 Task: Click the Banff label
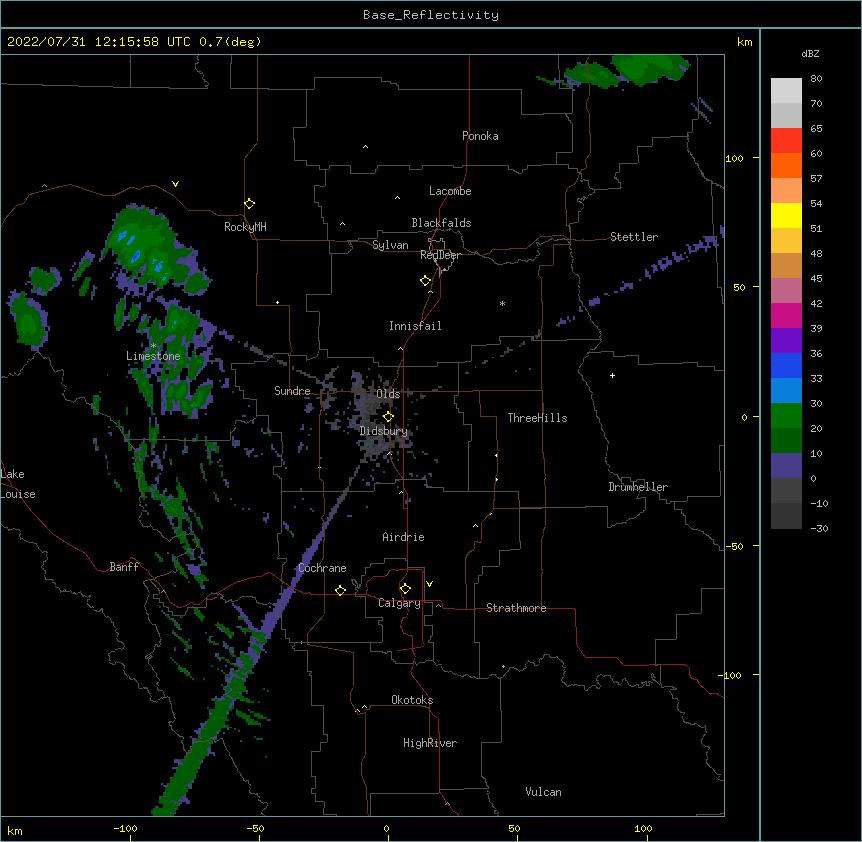(124, 567)
